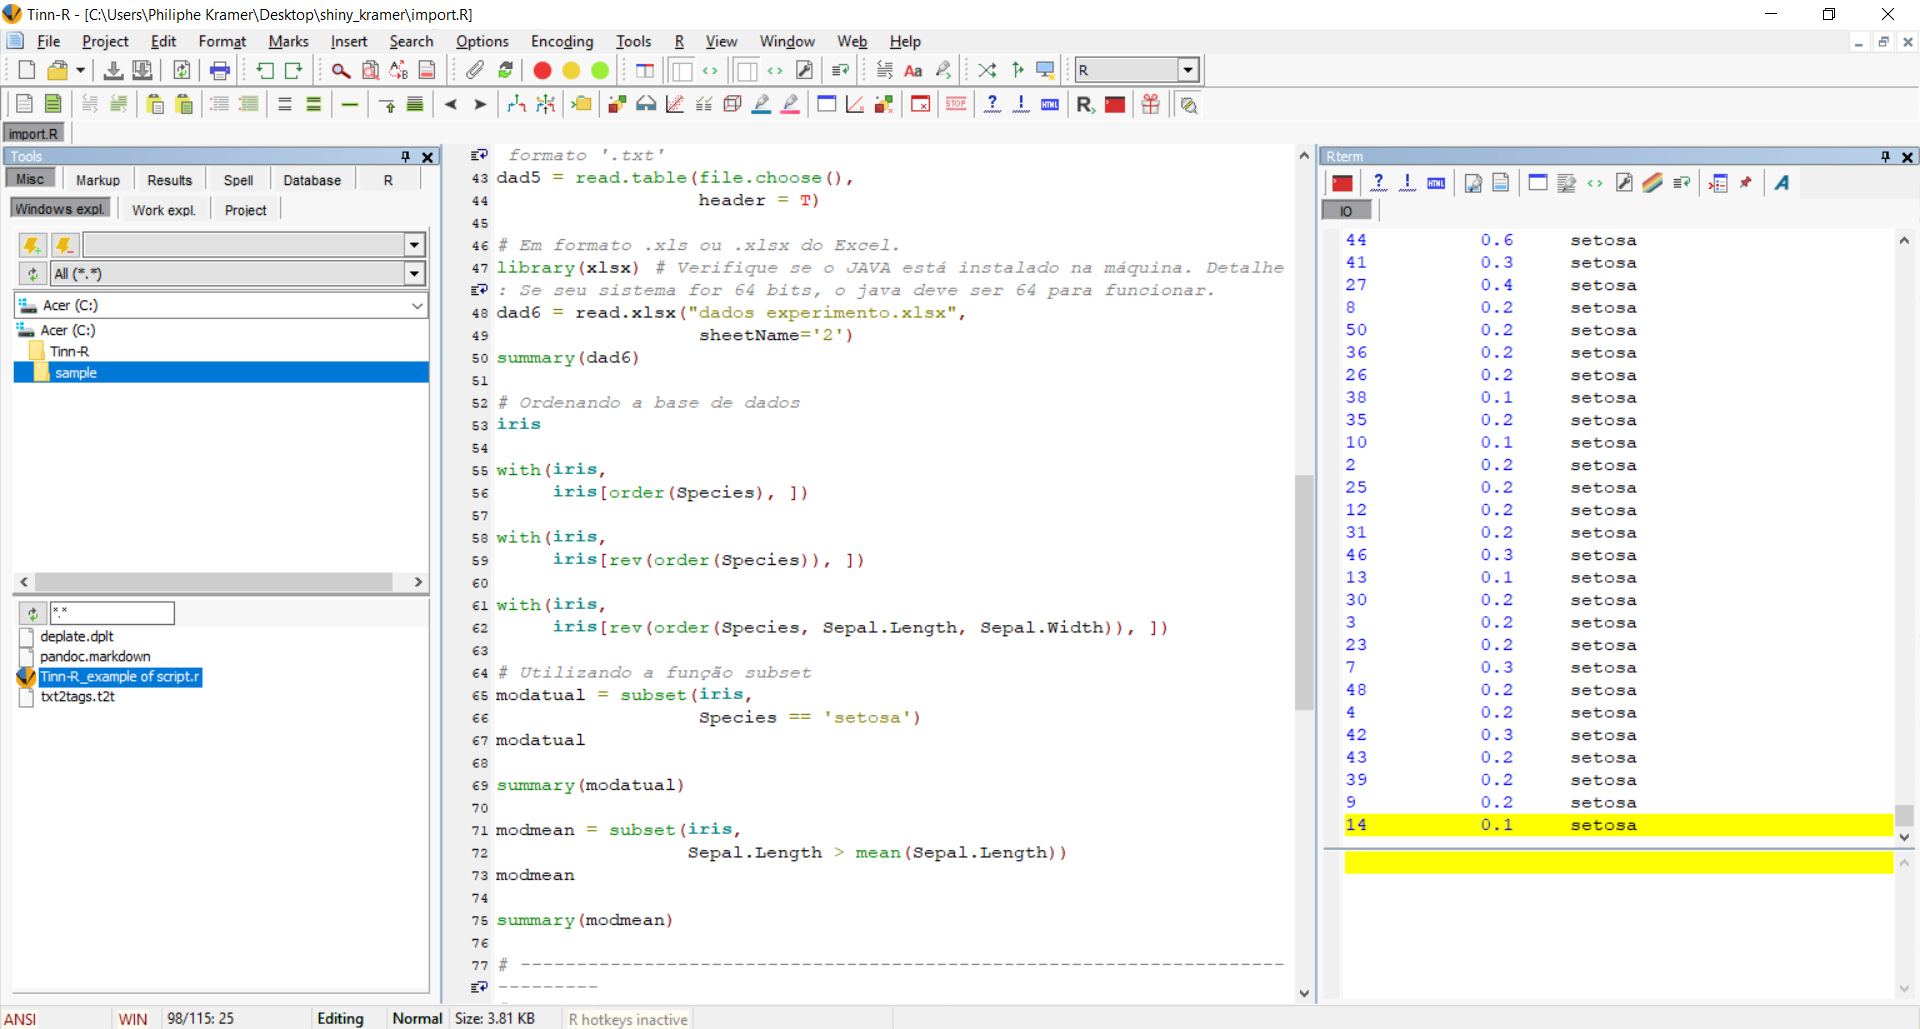
Task: Close the Rterm panel with its X button
Action: pos(1907,157)
